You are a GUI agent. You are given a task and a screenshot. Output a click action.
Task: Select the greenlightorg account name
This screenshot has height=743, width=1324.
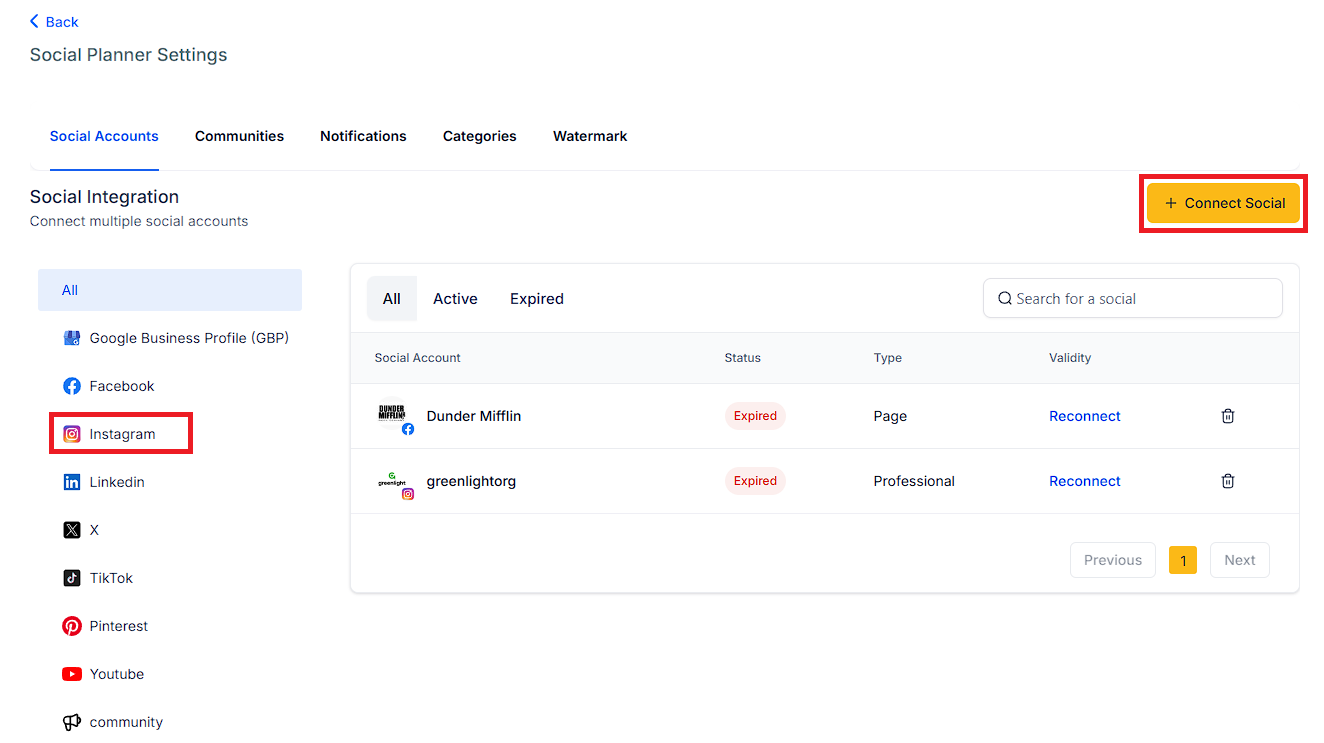point(471,481)
